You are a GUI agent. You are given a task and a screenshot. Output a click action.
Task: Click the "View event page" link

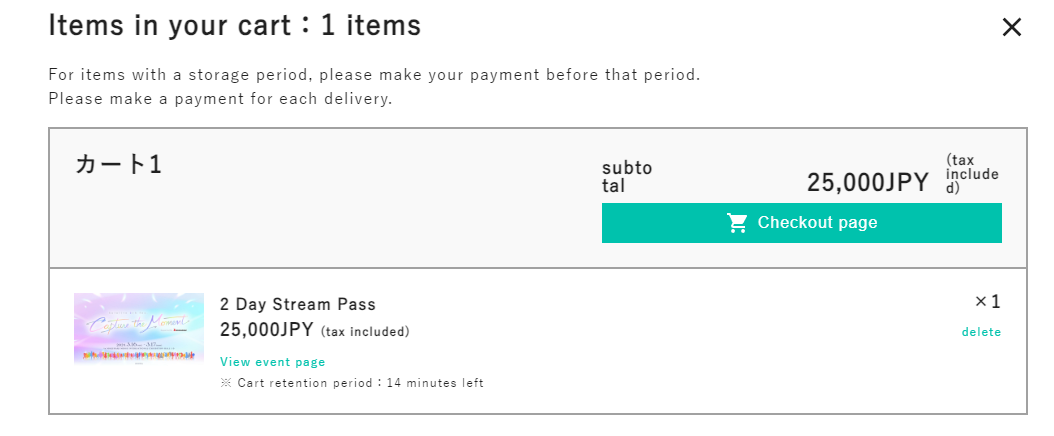point(272,362)
